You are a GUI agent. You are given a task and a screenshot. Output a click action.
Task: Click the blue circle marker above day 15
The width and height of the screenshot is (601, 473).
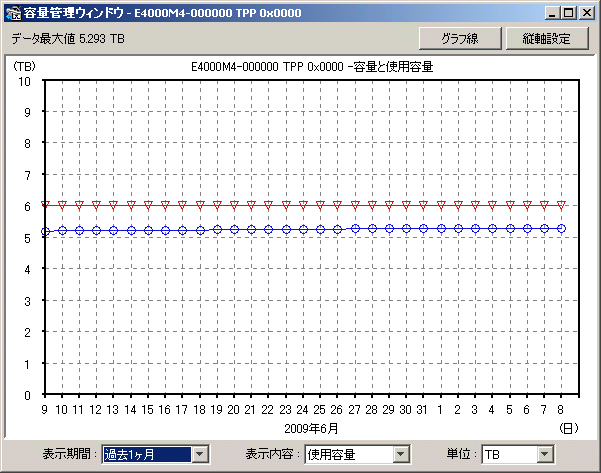(x=148, y=230)
